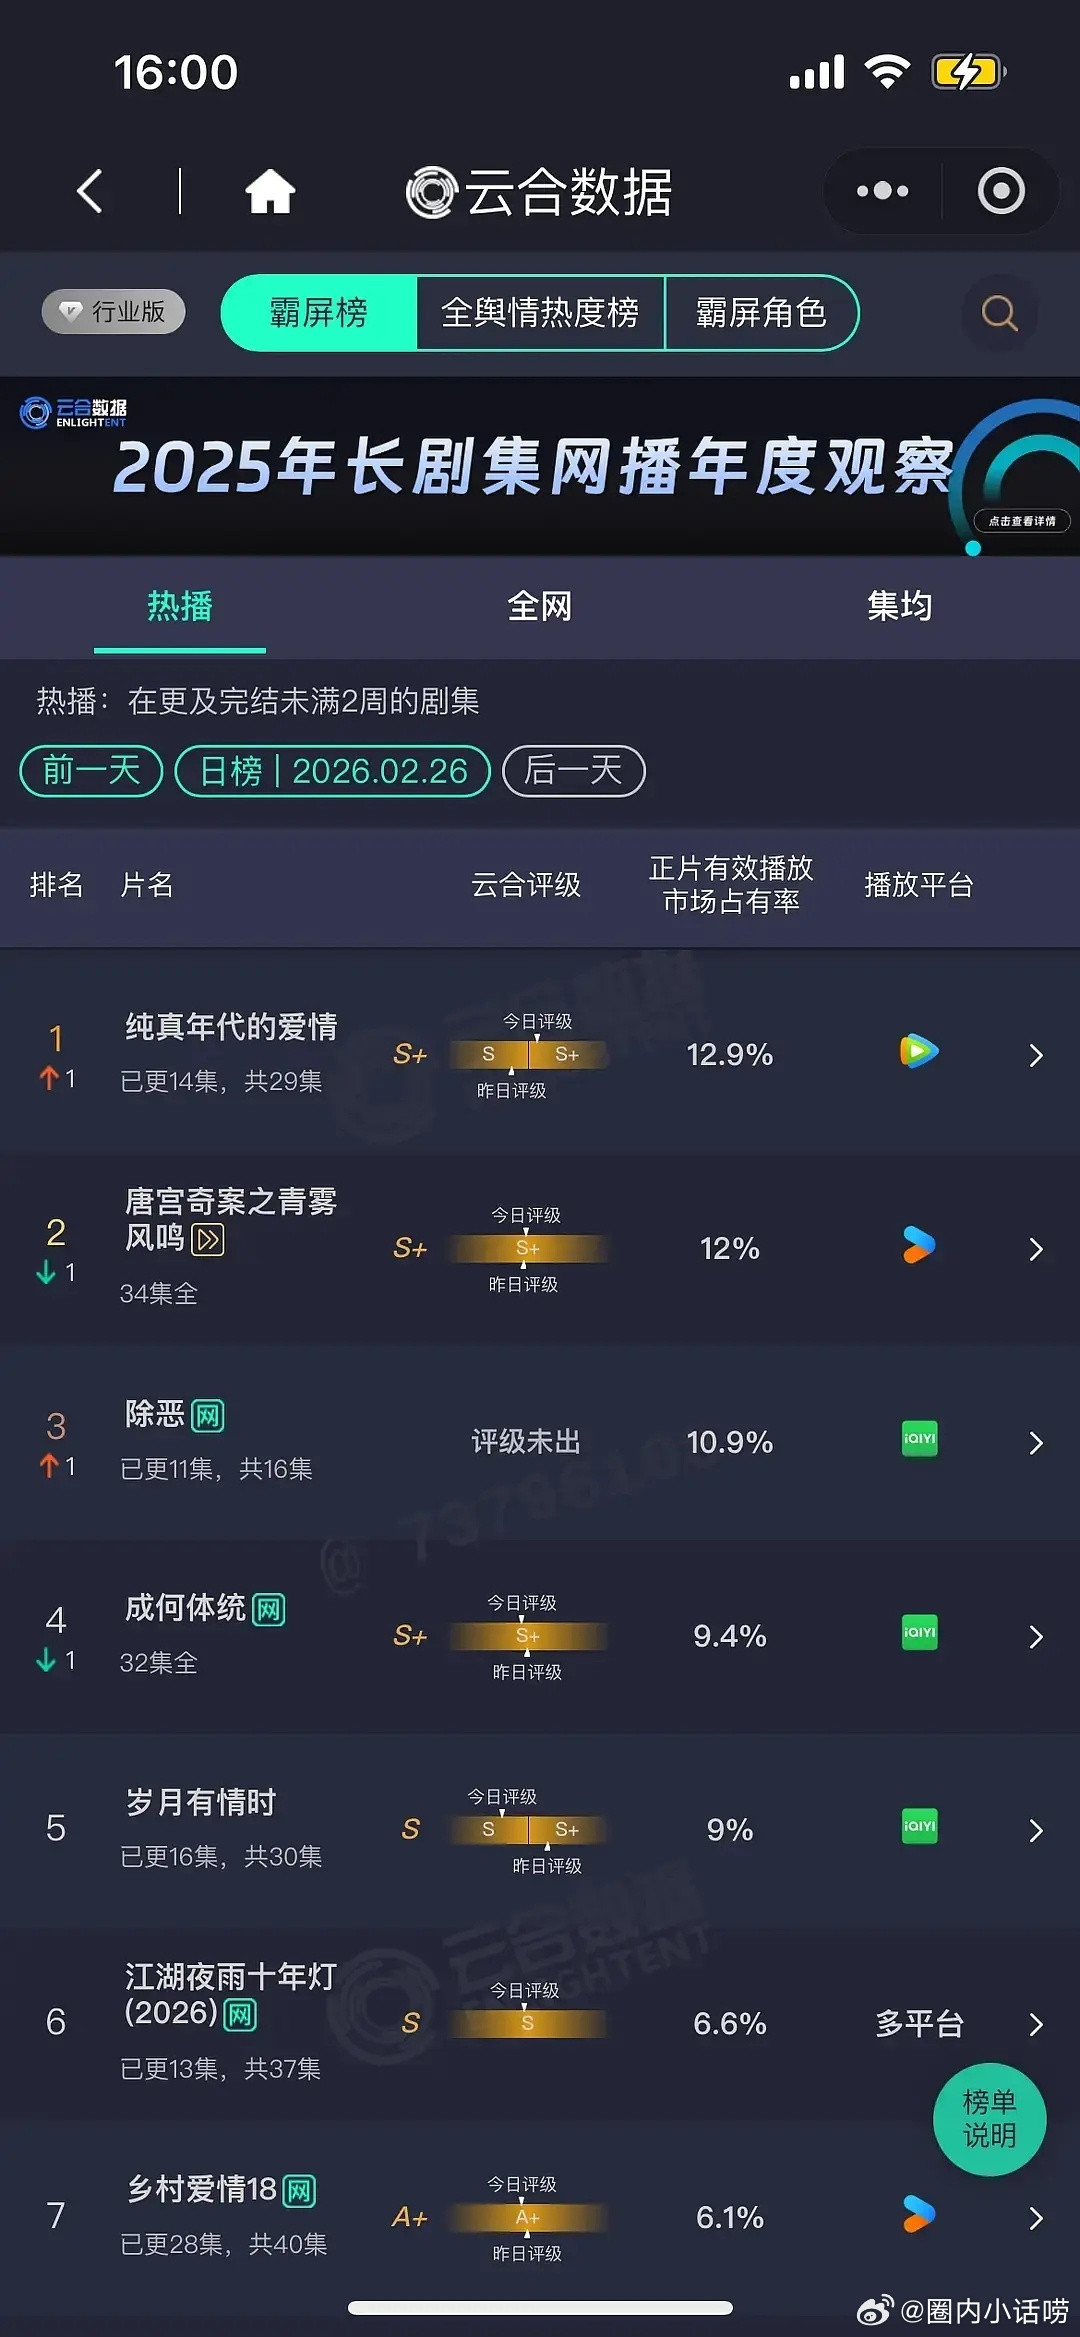Open the 榜单说明 button
Screen dimensions: 1080x2337
pos(989,2119)
